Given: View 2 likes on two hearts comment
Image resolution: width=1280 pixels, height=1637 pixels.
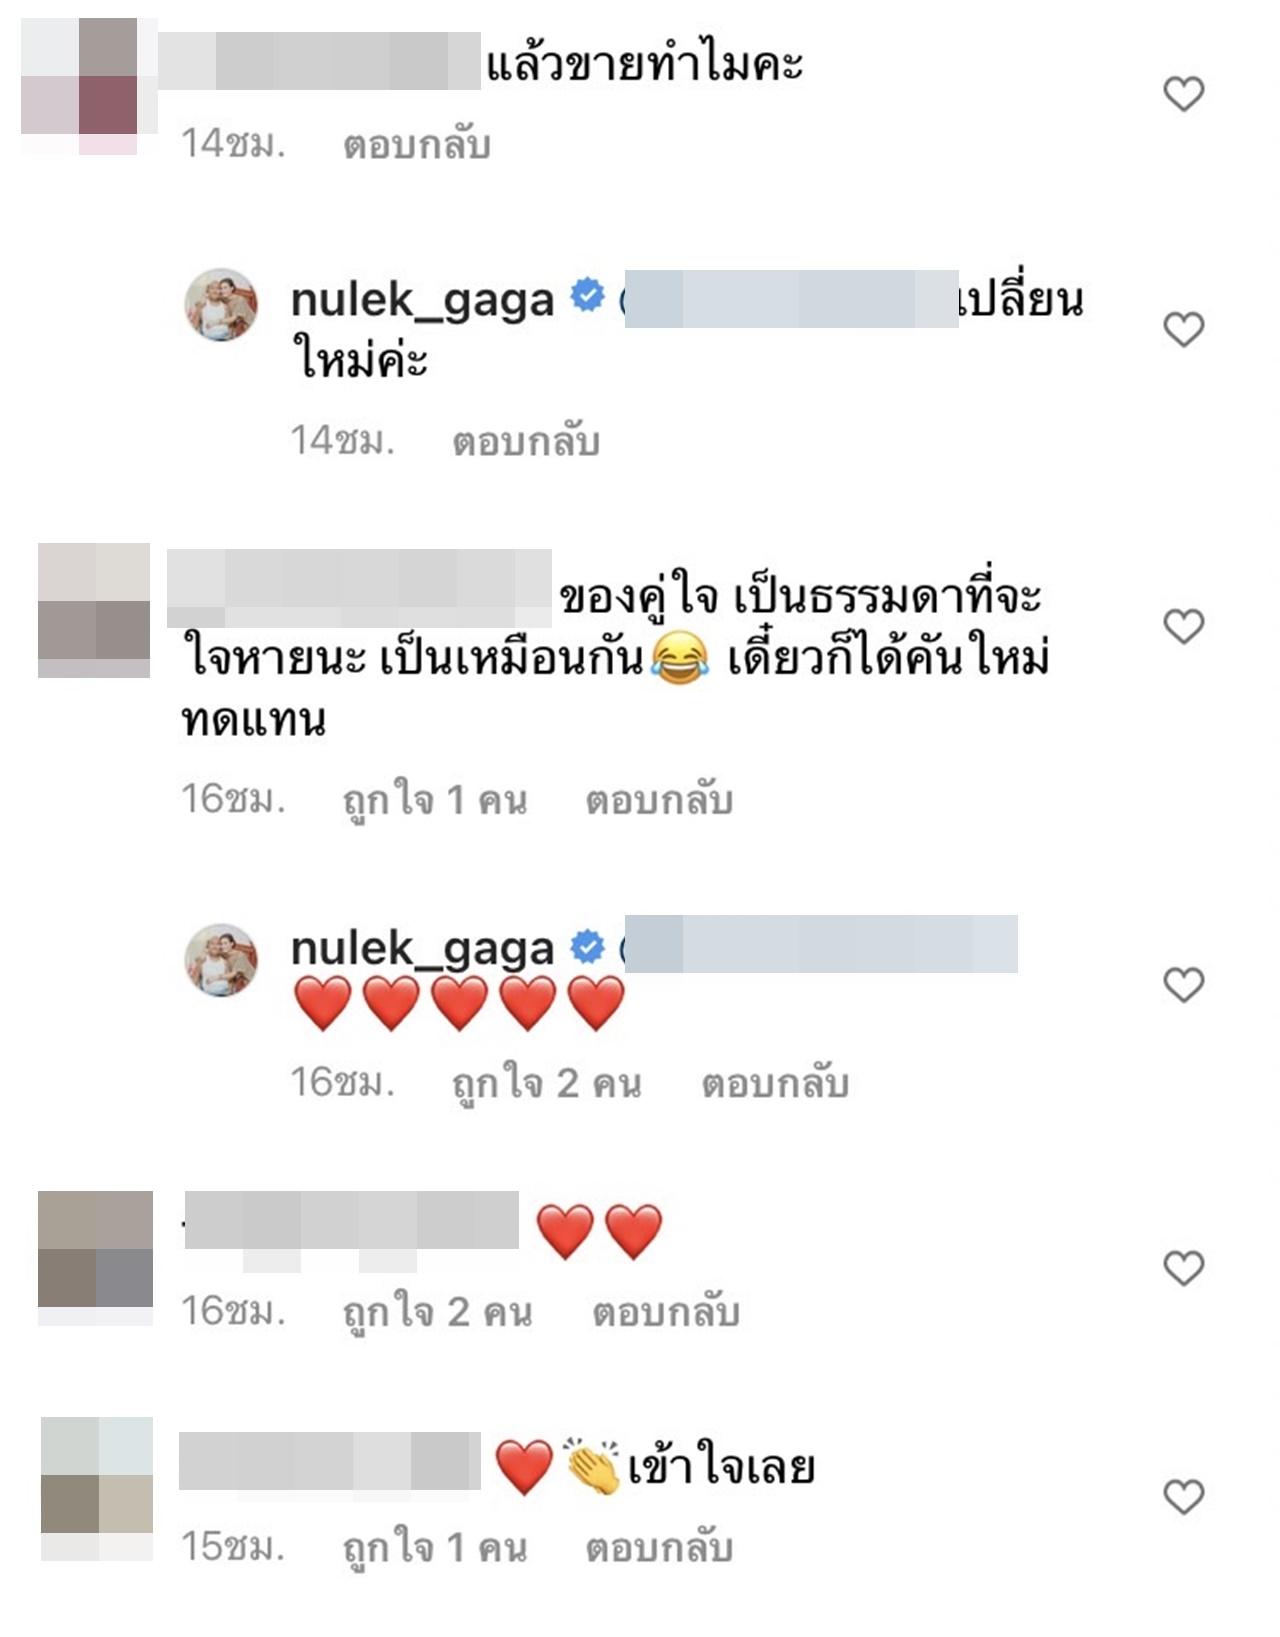Looking at the screenshot, I should coord(438,1312).
